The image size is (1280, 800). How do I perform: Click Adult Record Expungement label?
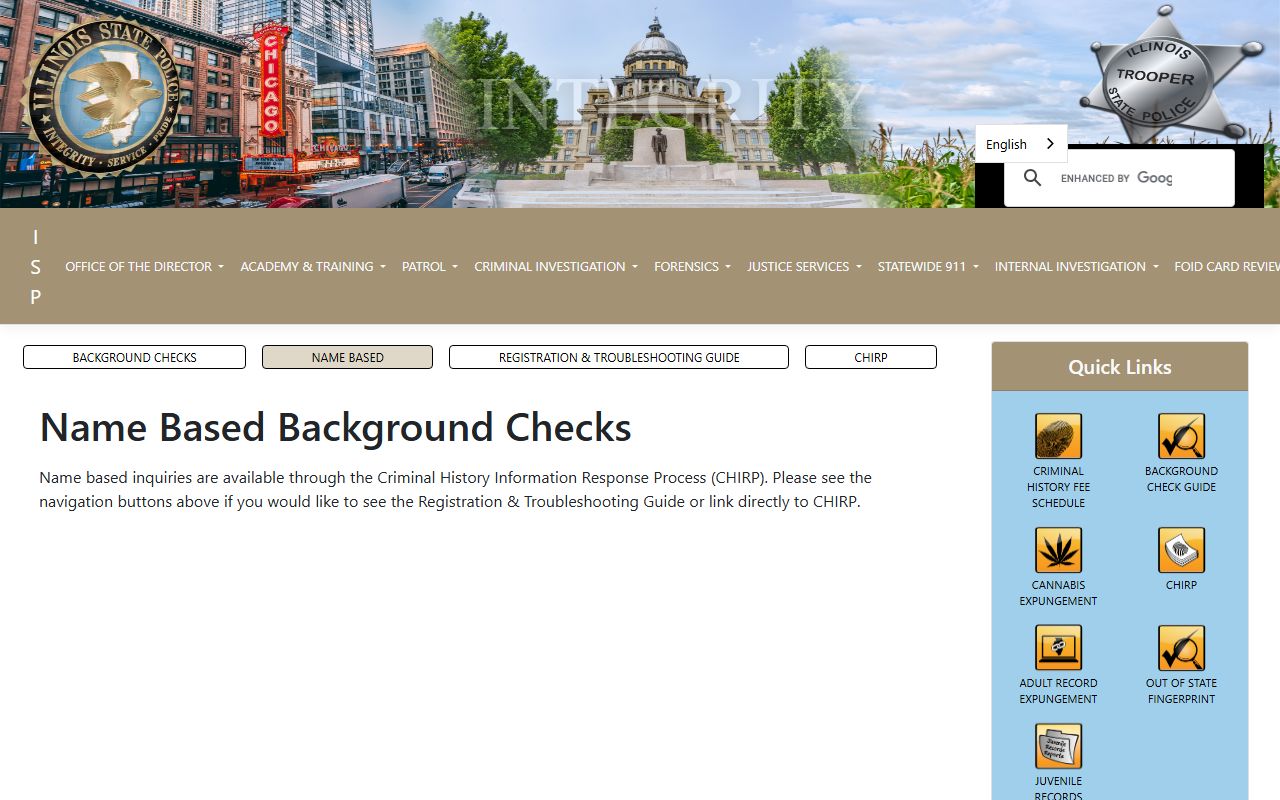(1058, 691)
